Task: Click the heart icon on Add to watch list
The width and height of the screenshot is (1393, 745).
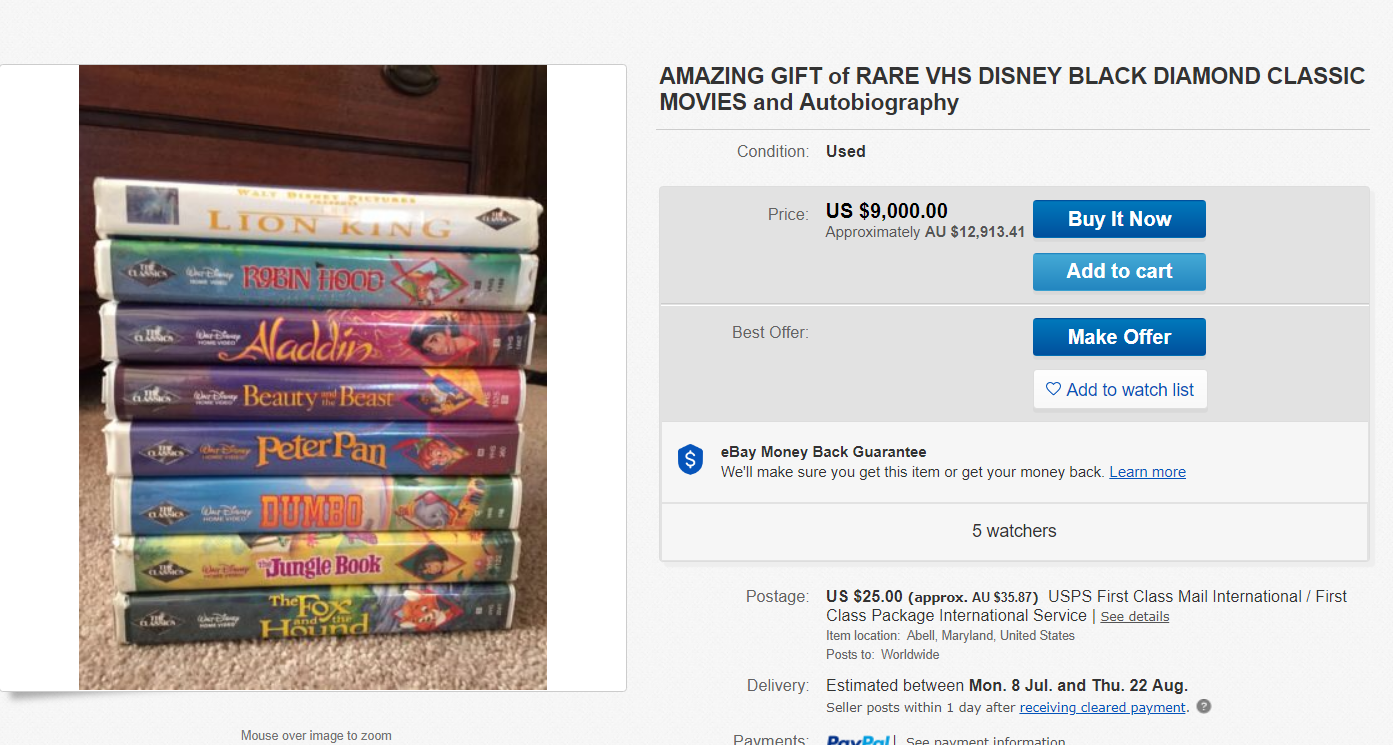Action: [1053, 389]
